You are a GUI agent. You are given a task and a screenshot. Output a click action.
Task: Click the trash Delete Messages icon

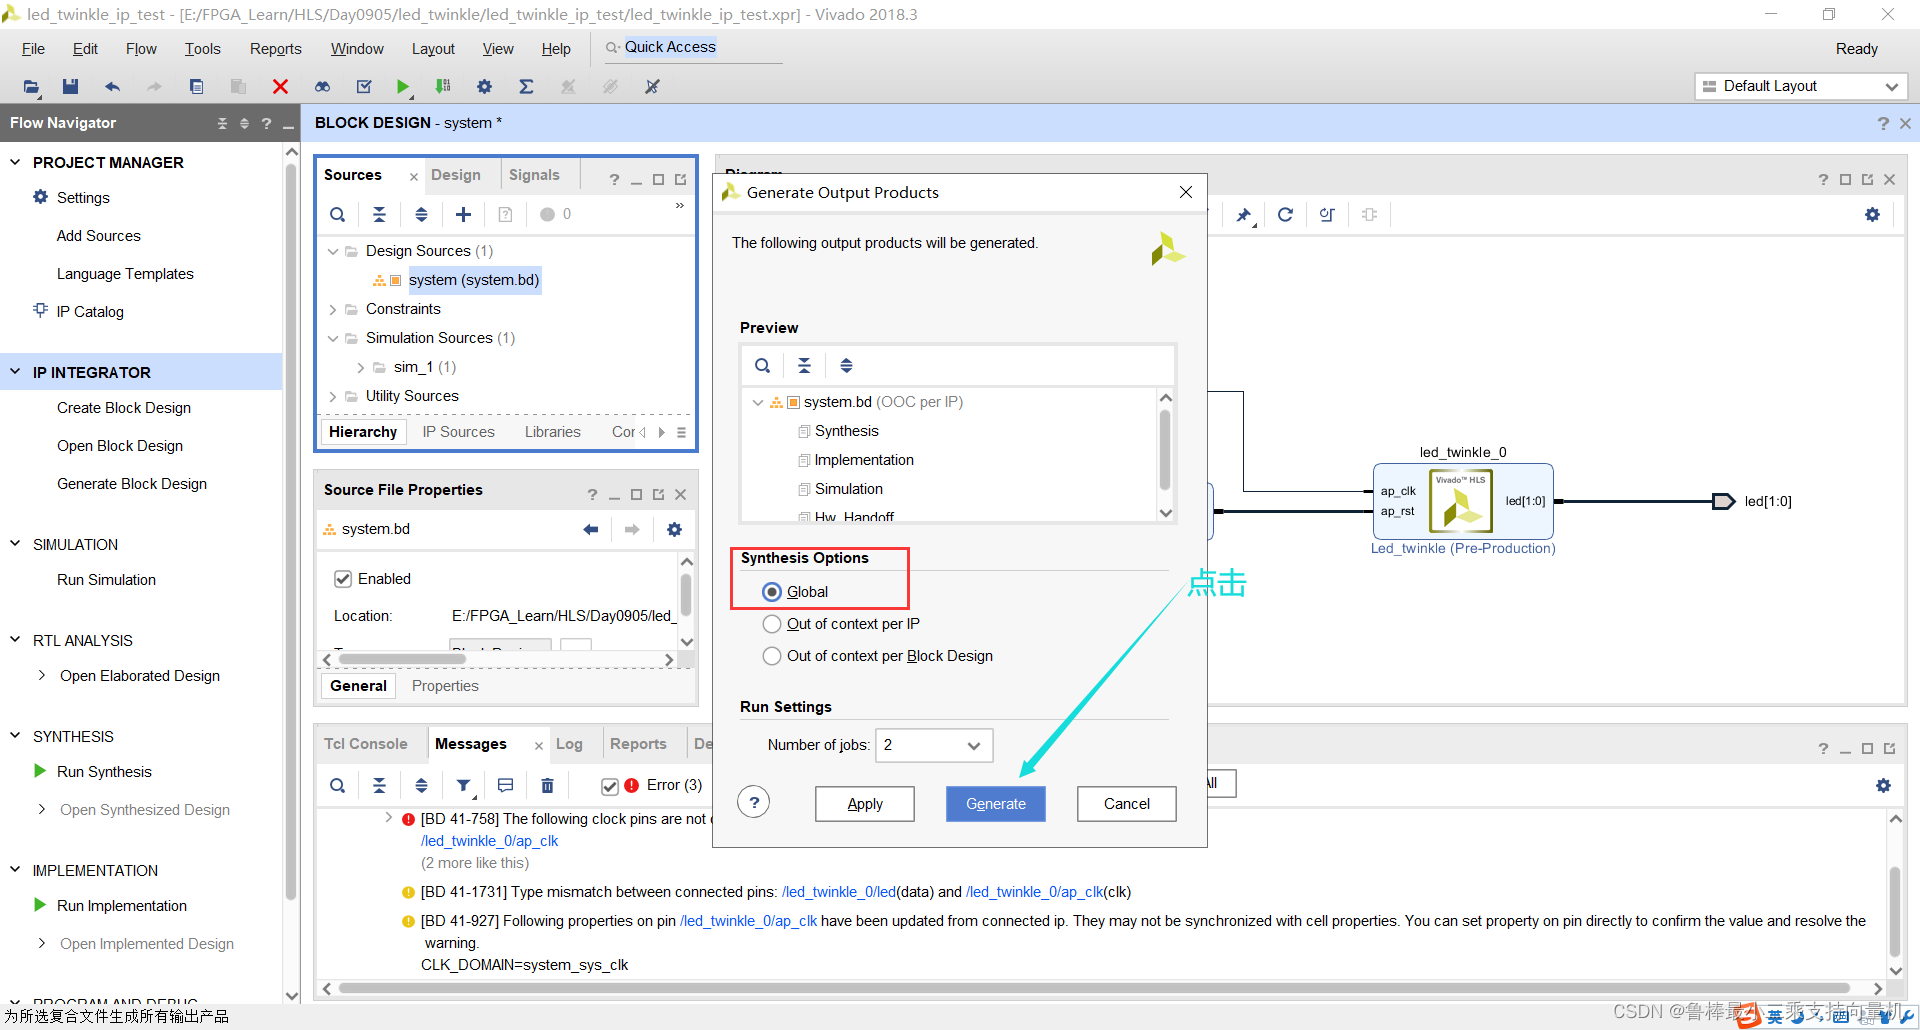point(547,786)
